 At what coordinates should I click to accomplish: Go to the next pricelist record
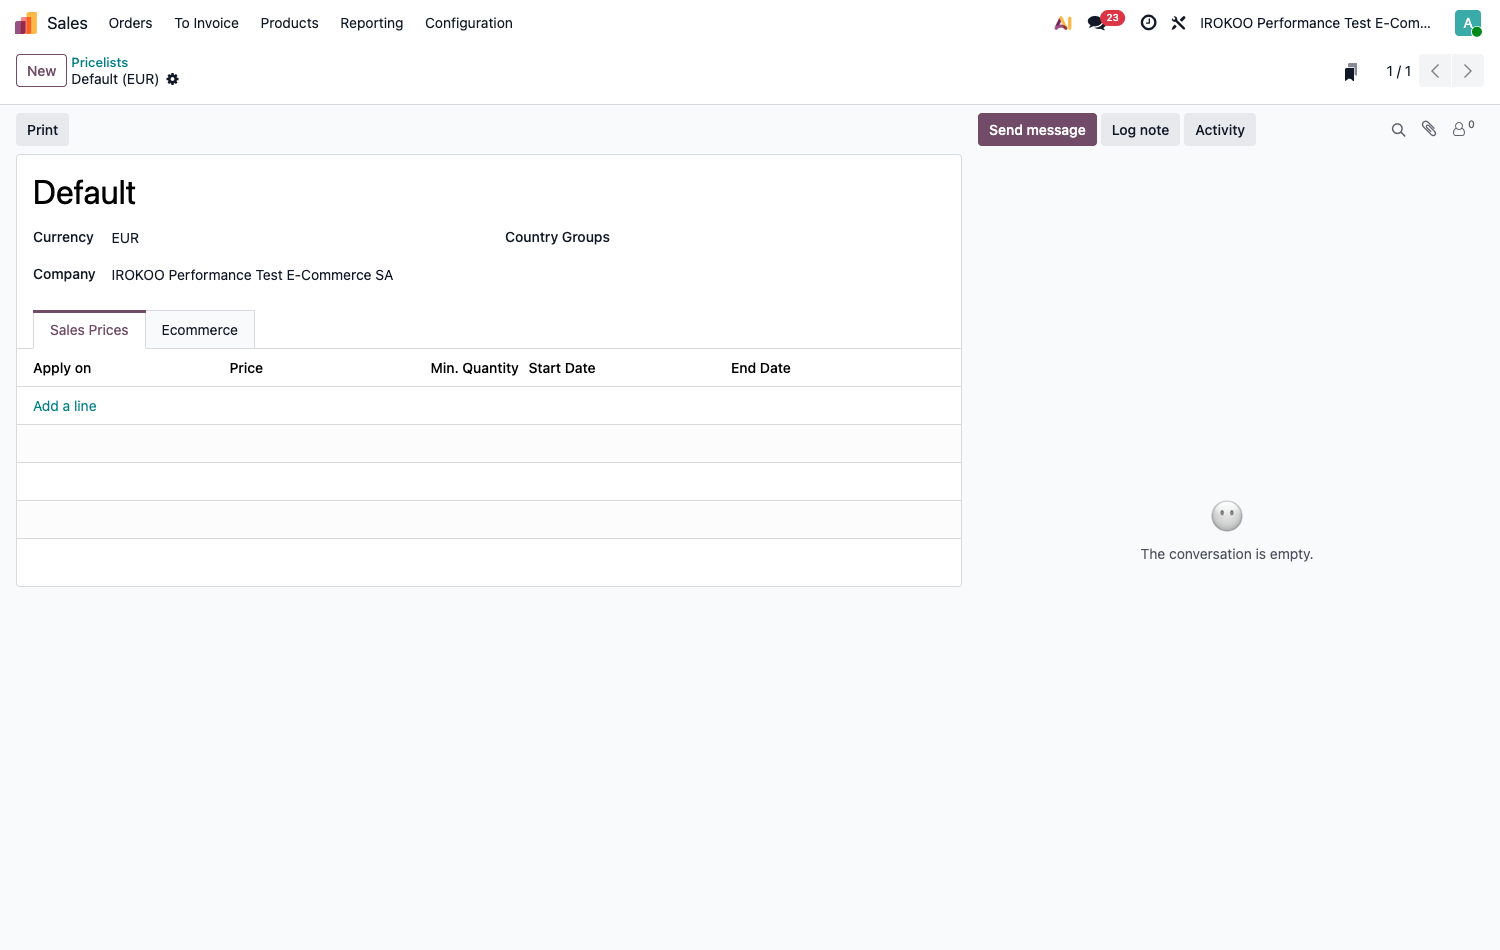pyautogui.click(x=1468, y=71)
